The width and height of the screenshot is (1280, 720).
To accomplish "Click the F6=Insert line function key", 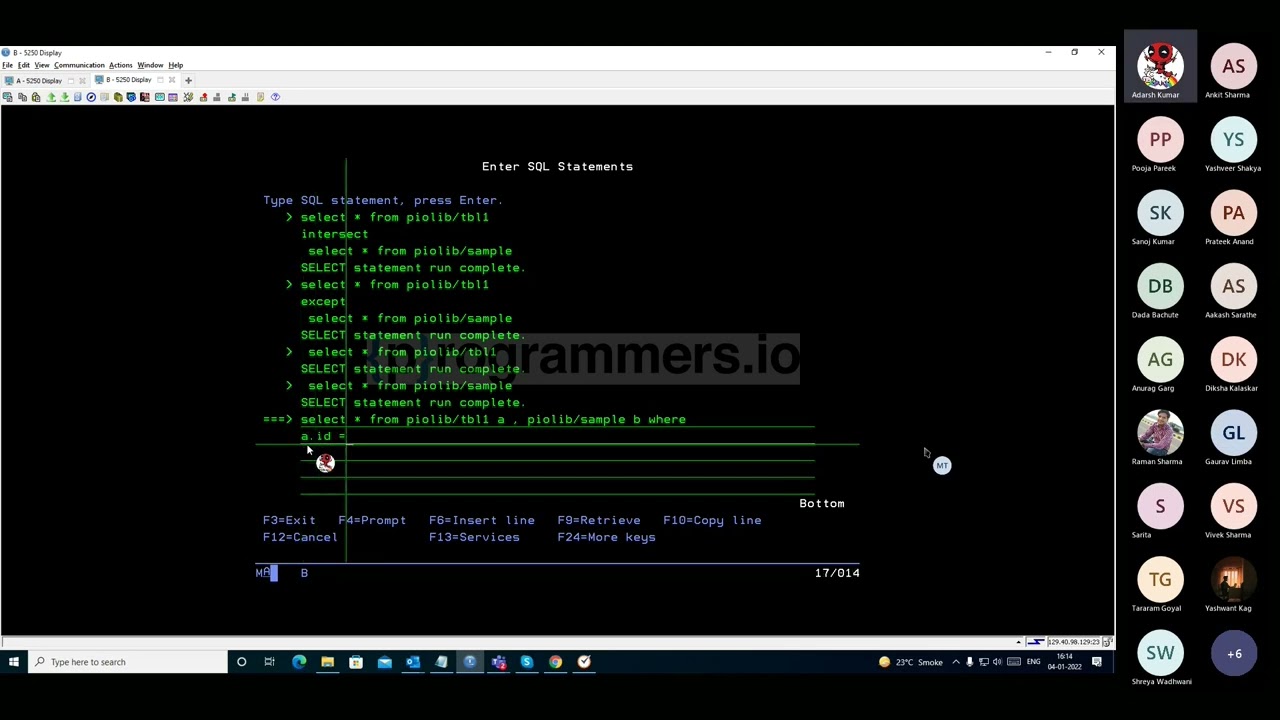I will 482,520.
